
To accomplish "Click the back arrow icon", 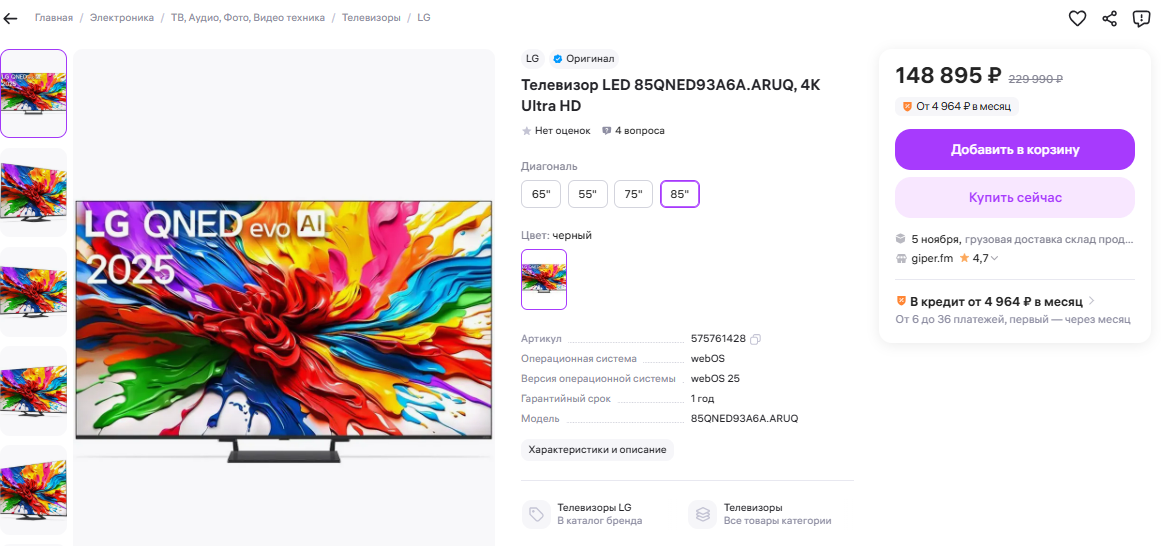I will (10, 18).
